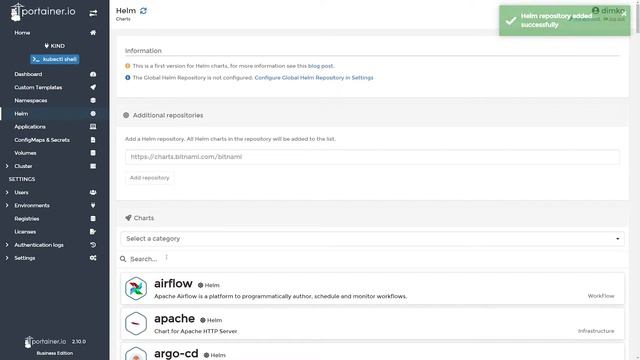
Task: Open Dashboard in the sidebar
Action: click(28, 74)
